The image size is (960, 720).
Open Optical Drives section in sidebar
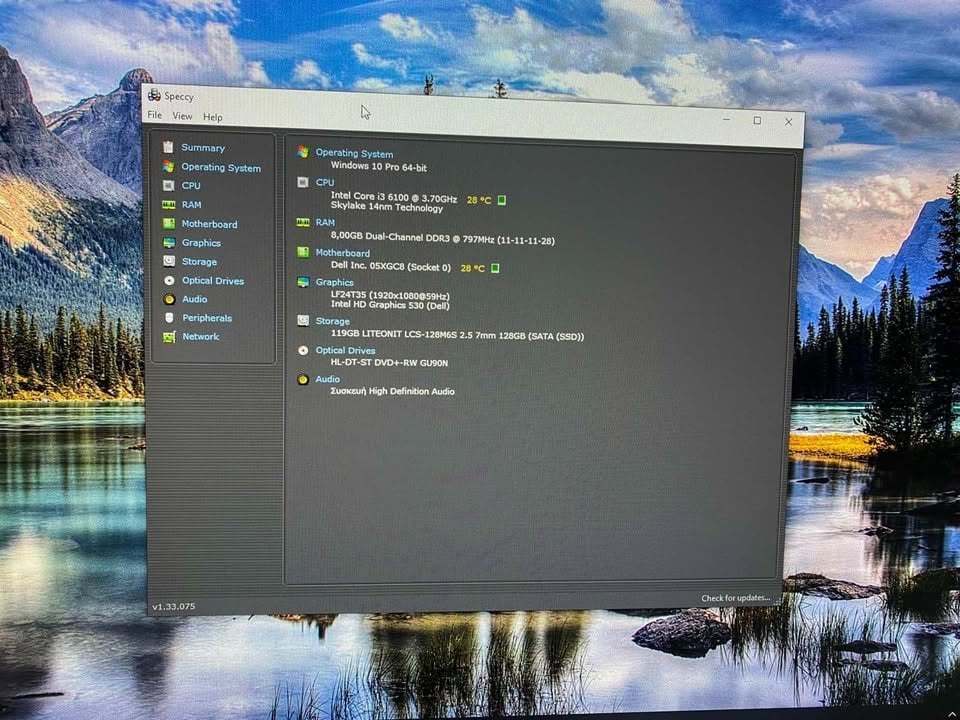pos(213,281)
